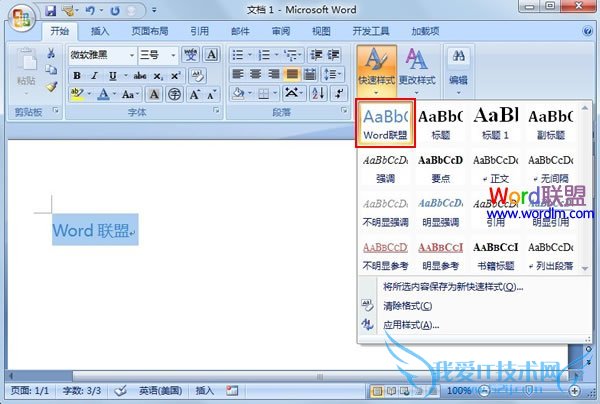
Task: Click the distributed alignment icon
Action: click(x=310, y=74)
